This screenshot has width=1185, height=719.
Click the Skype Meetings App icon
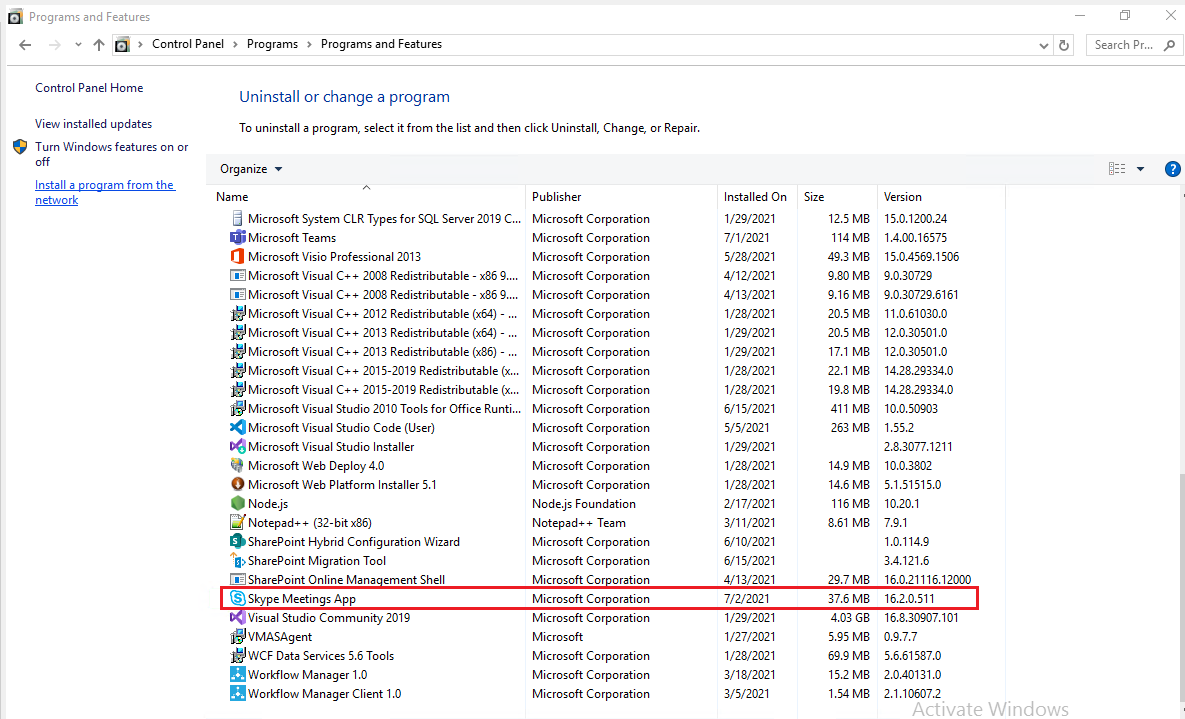tap(237, 598)
